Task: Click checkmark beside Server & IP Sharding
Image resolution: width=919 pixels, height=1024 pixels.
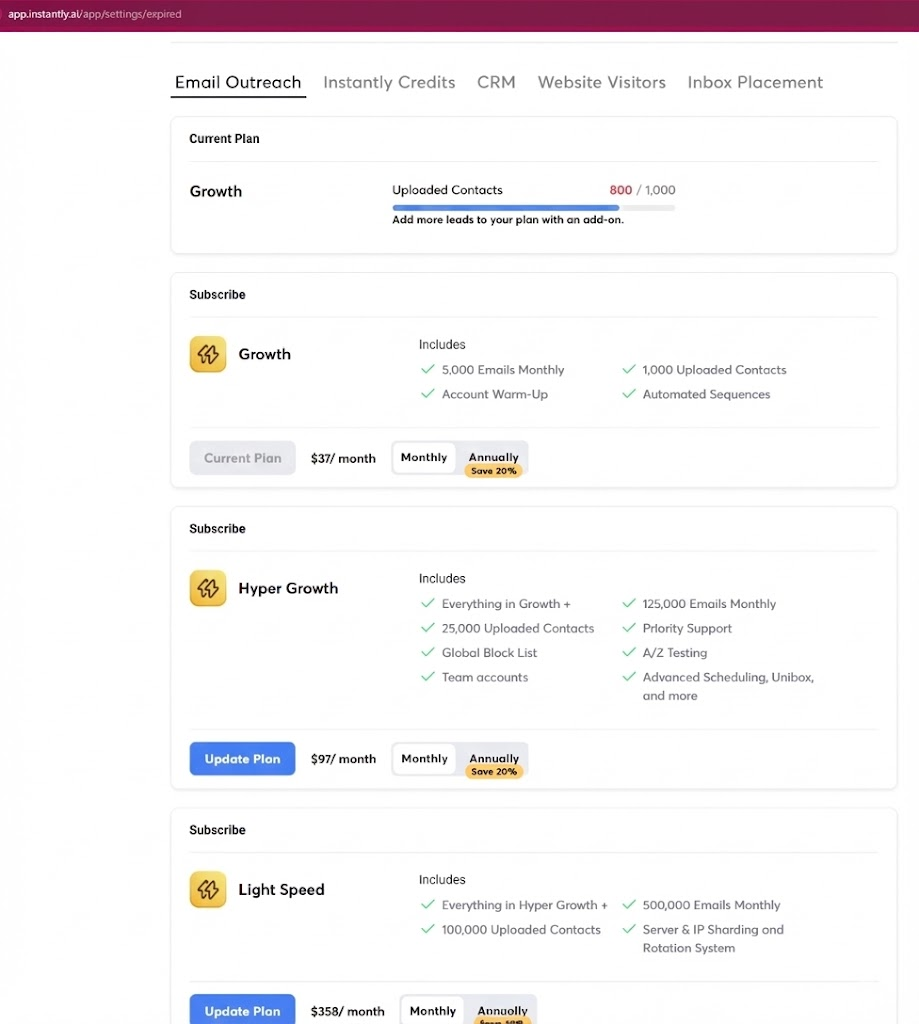Action: click(x=629, y=929)
